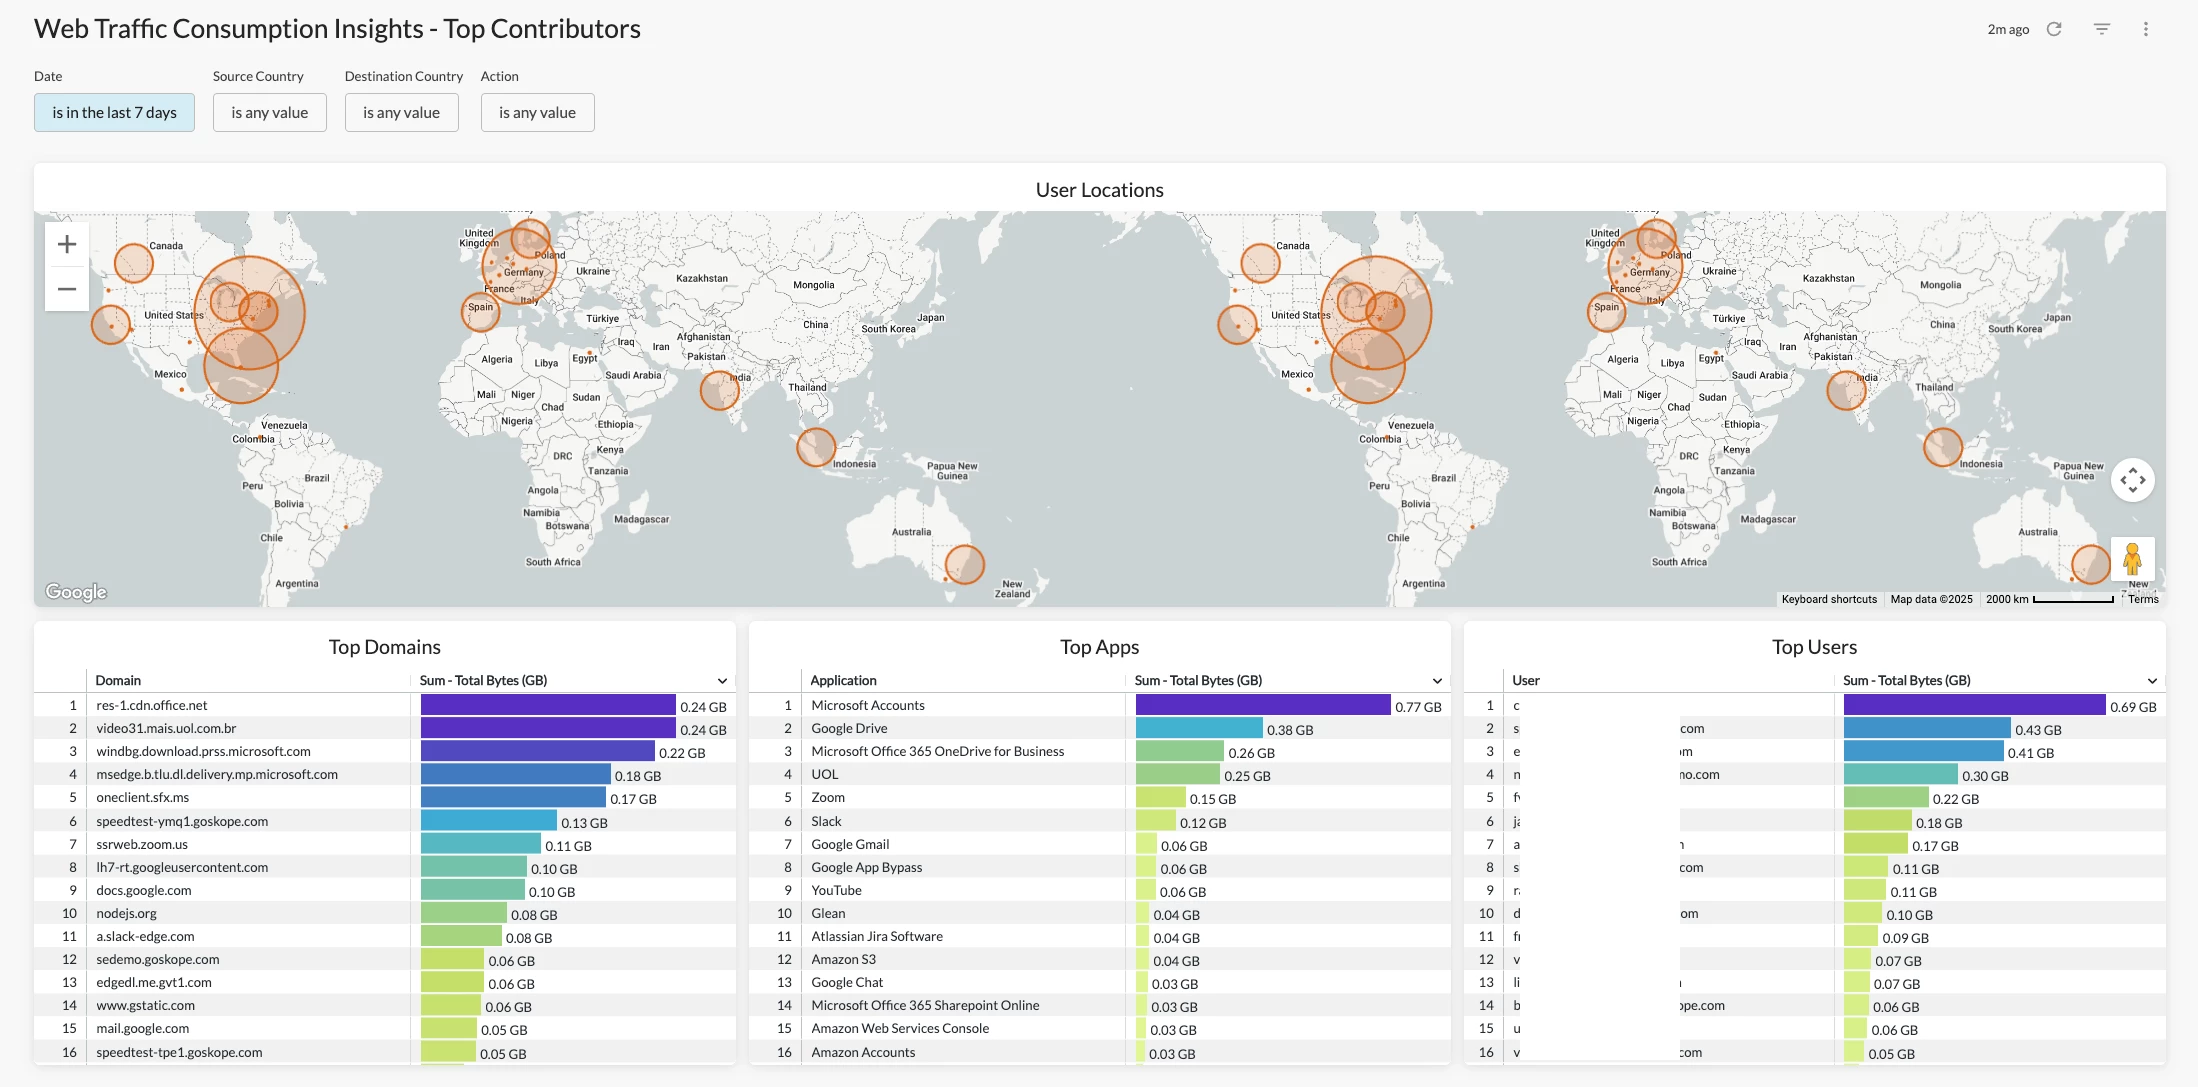Select the Google App Bypass row
2198x1087 pixels.
[x=1100, y=867]
